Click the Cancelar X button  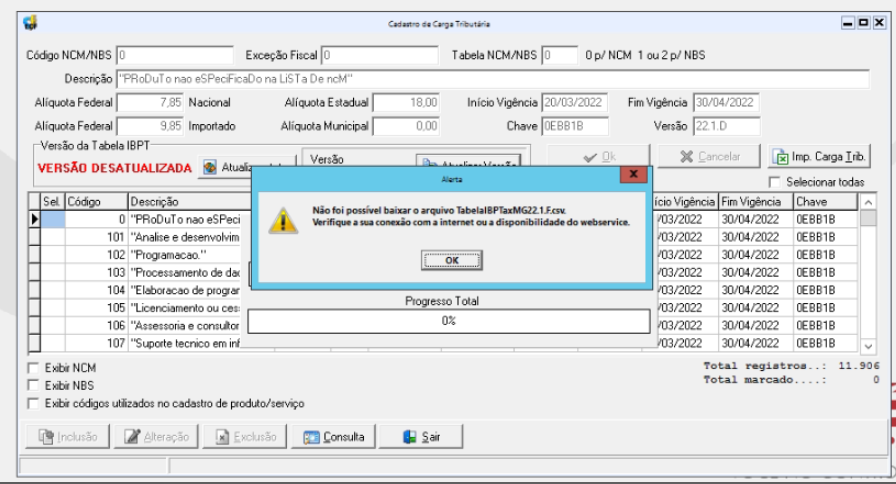pos(709,157)
